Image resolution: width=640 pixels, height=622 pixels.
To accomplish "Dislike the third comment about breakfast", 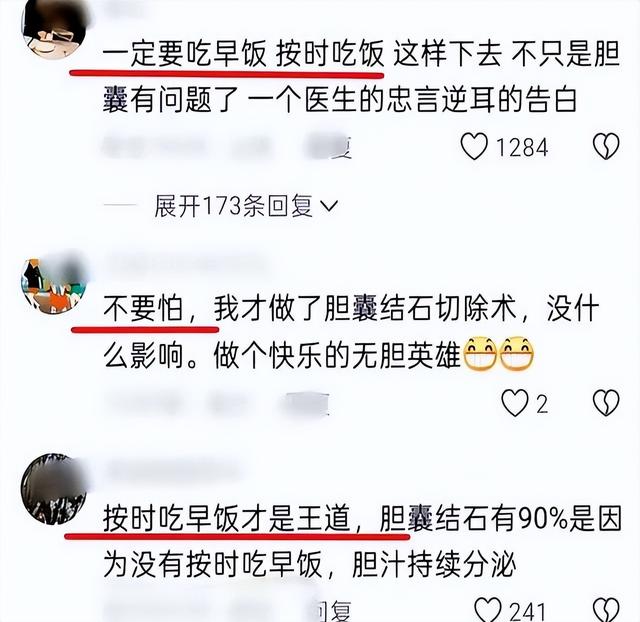I will point(606,611).
